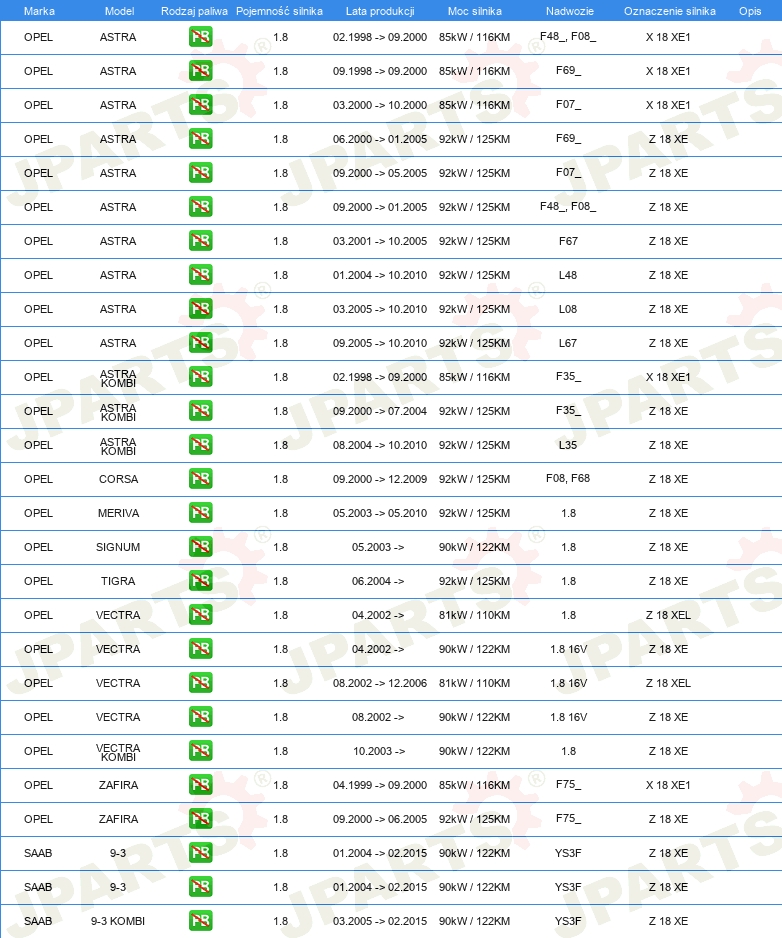Click the Opis column header
Image resolution: width=782 pixels, height=938 pixels.
(750, 11)
